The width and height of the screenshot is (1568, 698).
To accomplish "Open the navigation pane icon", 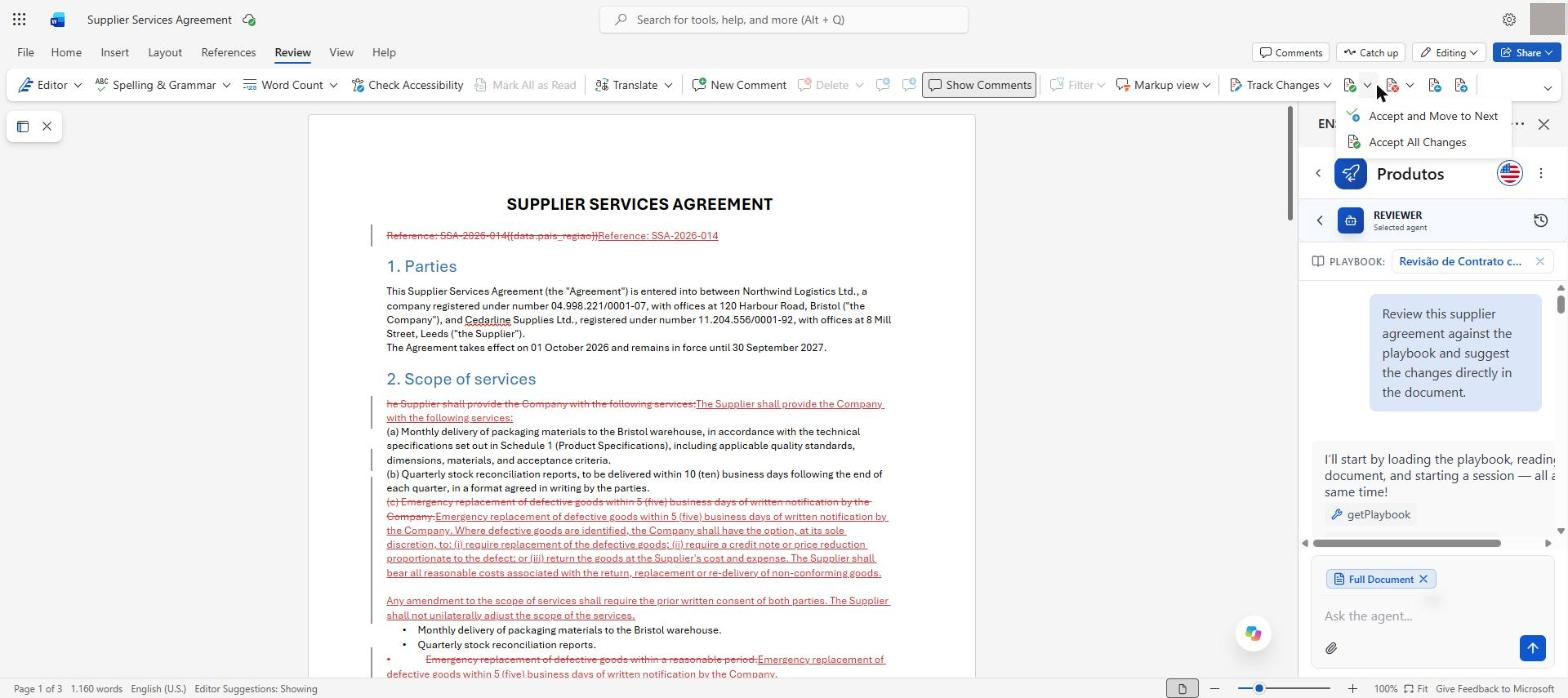I will tap(22, 126).
